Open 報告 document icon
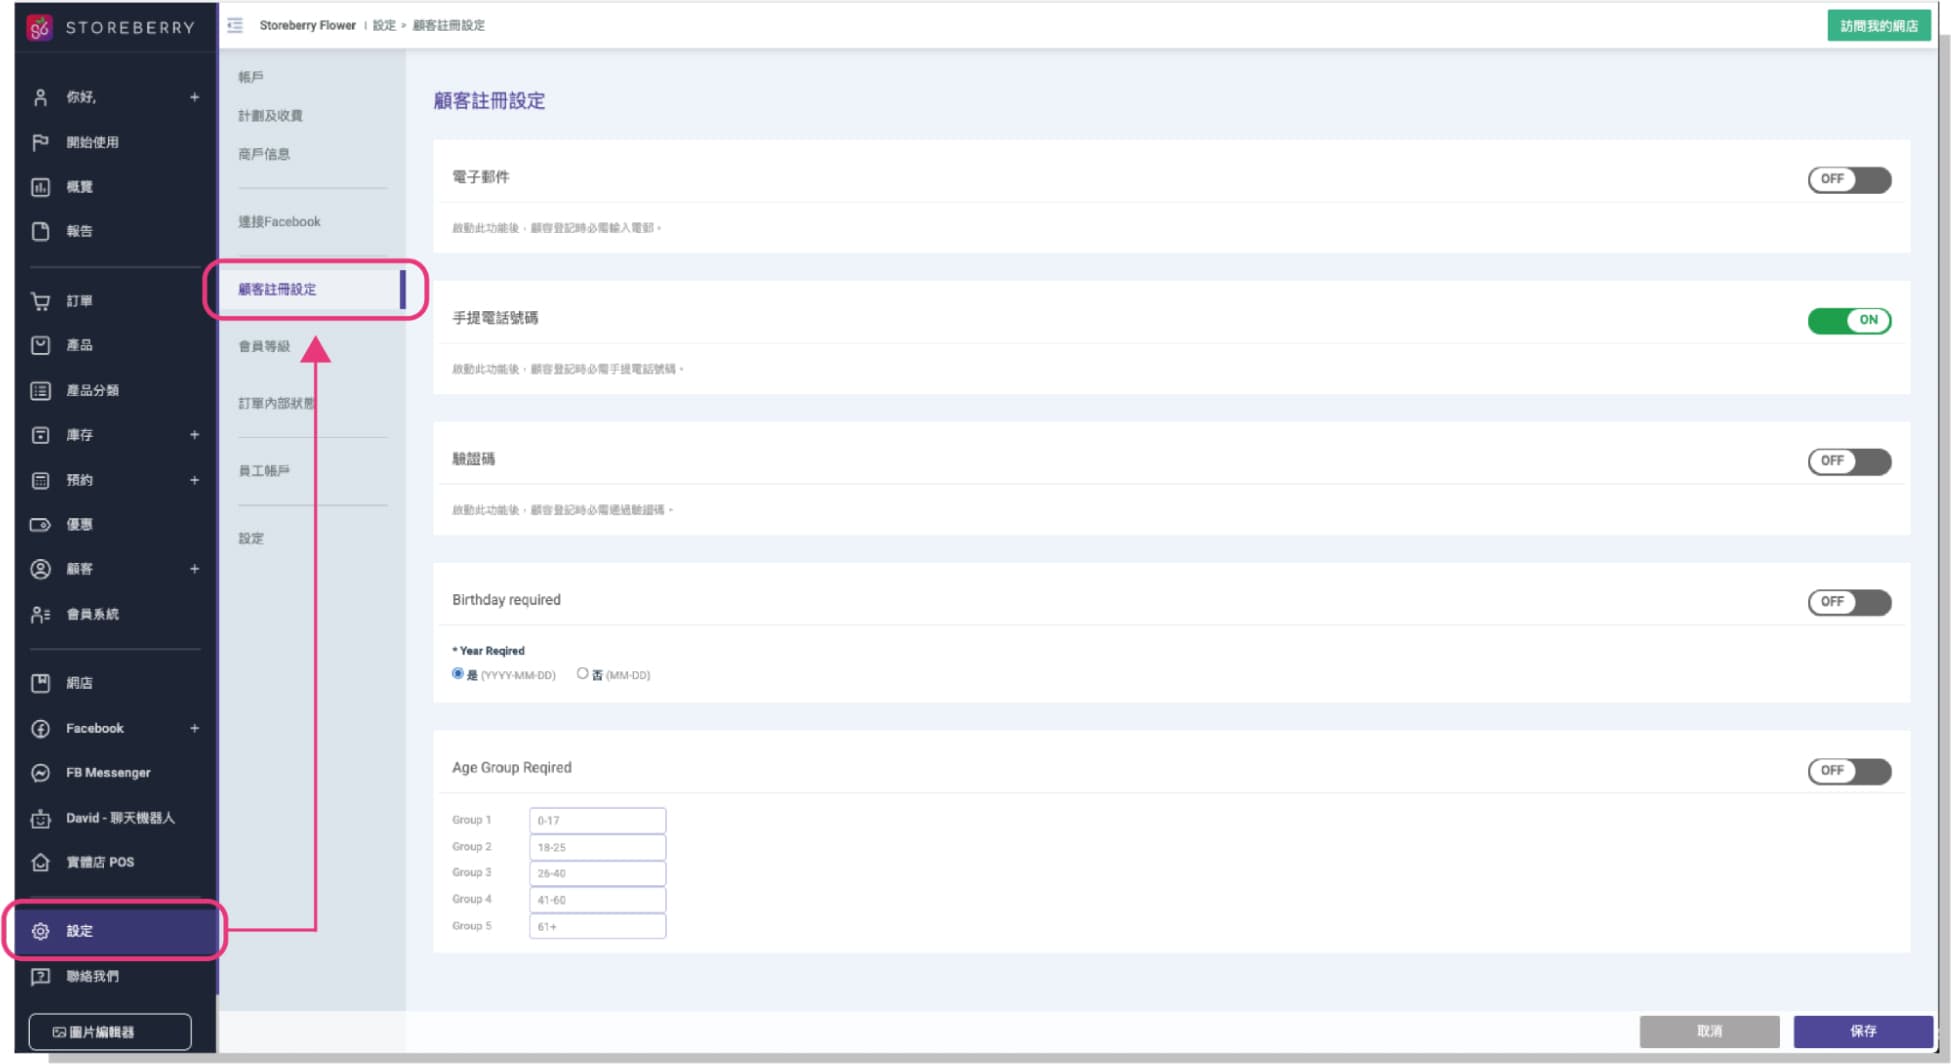This screenshot has height=1064, width=1951. point(40,231)
